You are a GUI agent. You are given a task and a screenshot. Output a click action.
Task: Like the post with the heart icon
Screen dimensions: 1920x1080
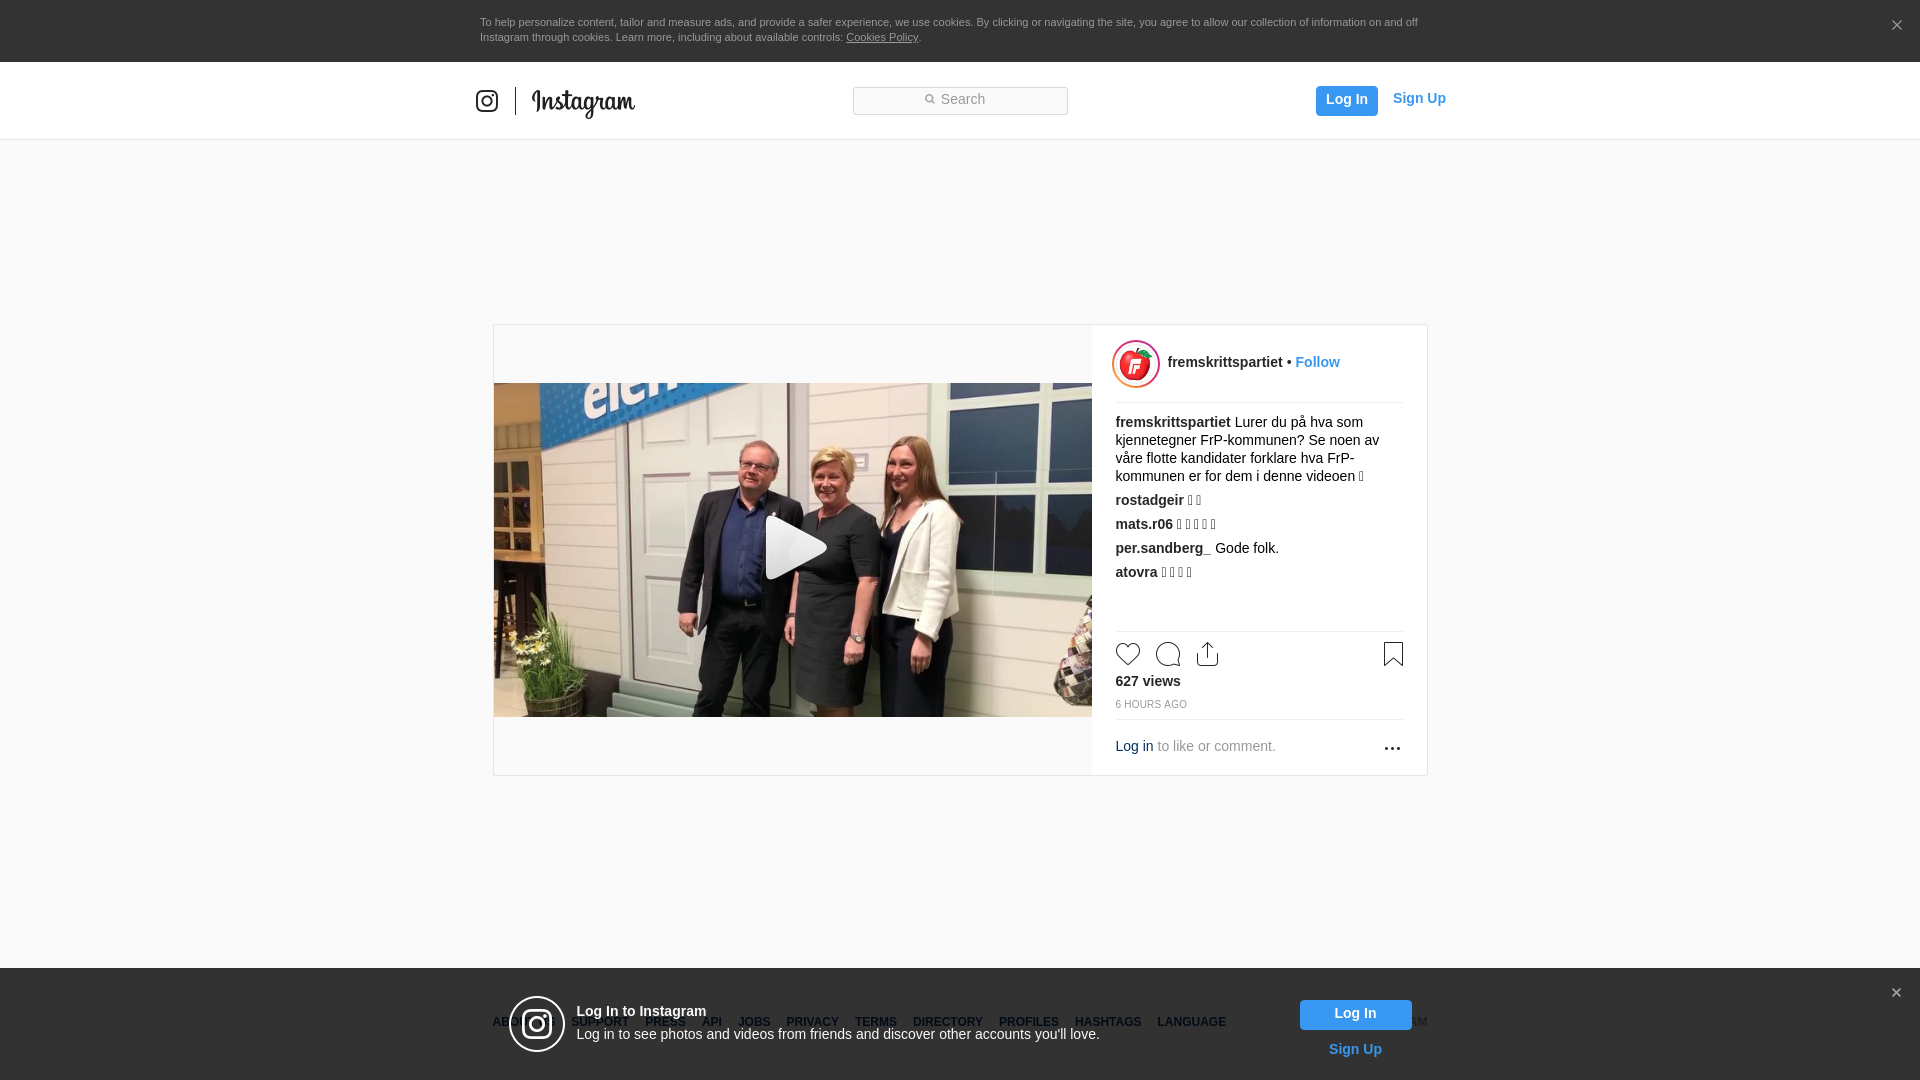point(1128,654)
